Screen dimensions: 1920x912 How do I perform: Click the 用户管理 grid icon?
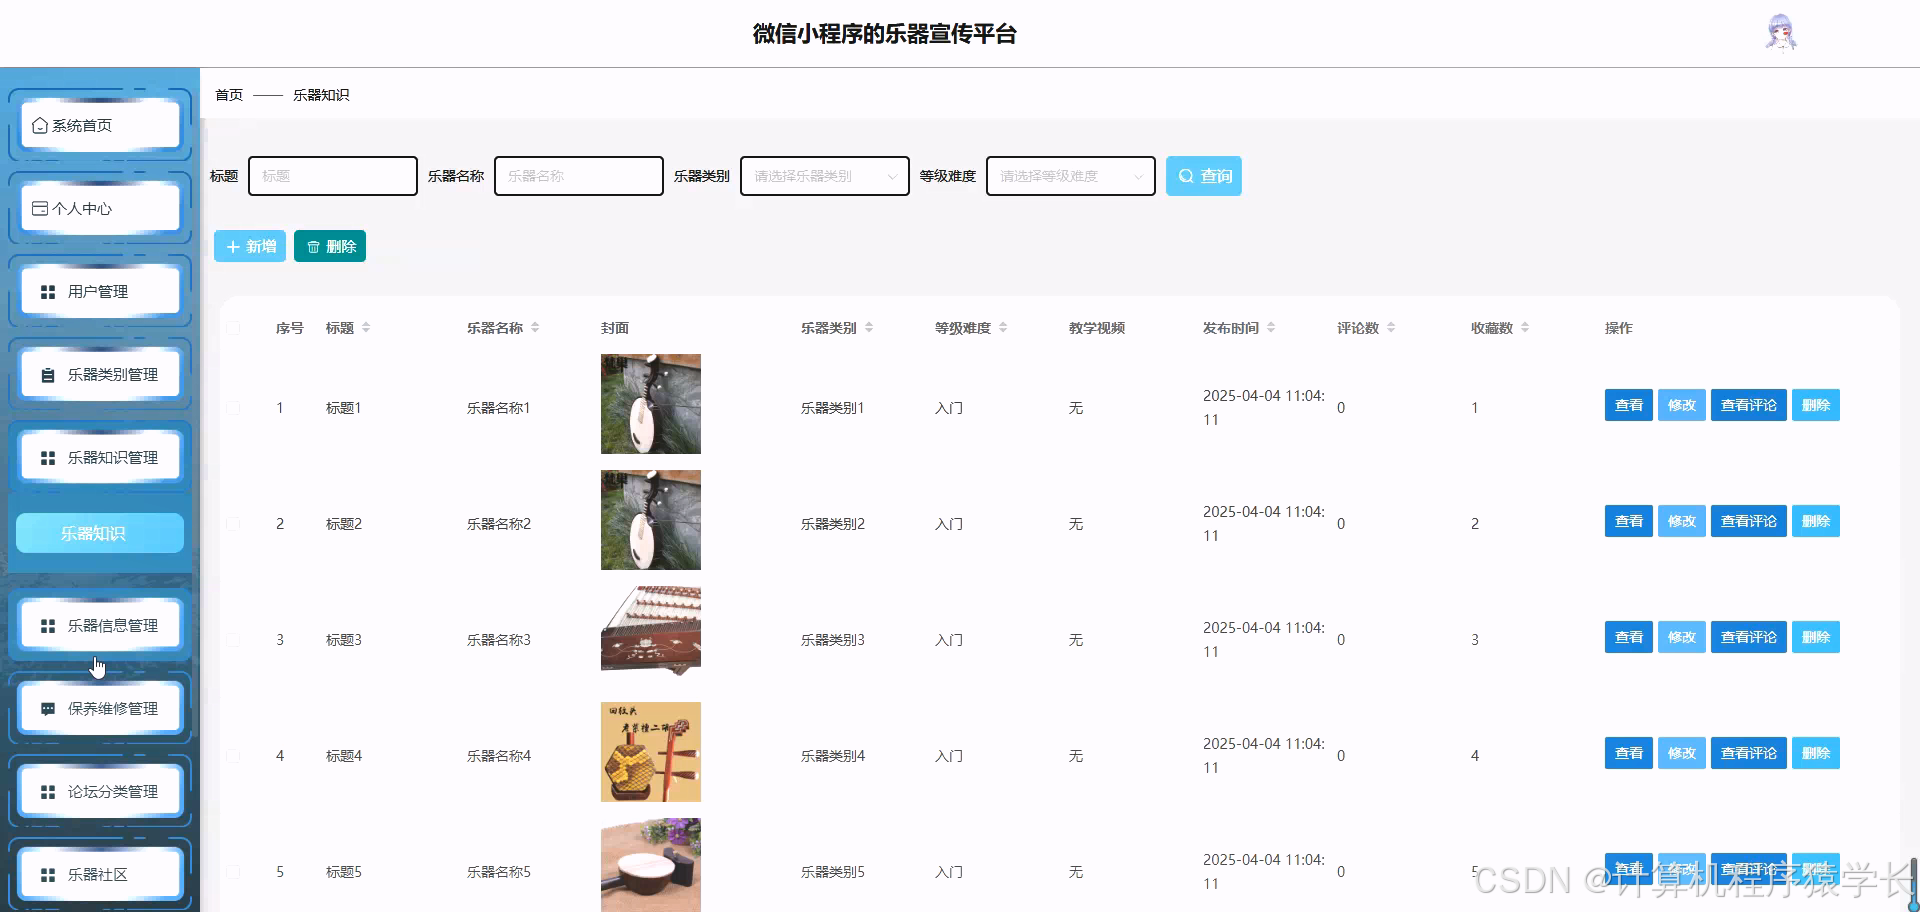[x=47, y=291]
